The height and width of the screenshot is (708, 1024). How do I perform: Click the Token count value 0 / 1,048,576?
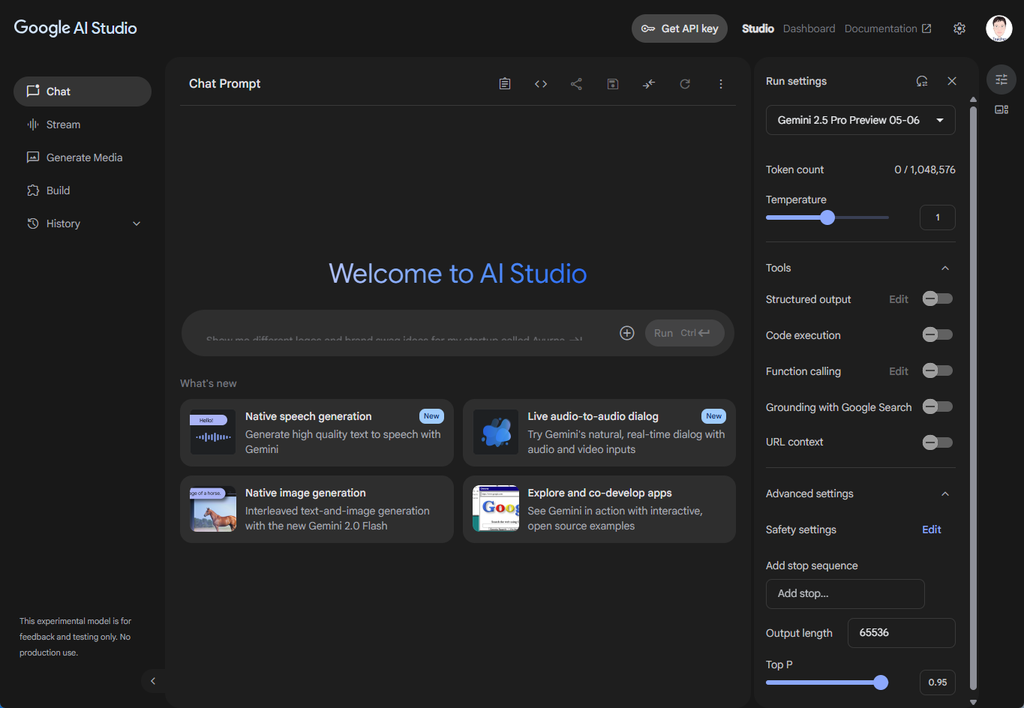pos(925,170)
